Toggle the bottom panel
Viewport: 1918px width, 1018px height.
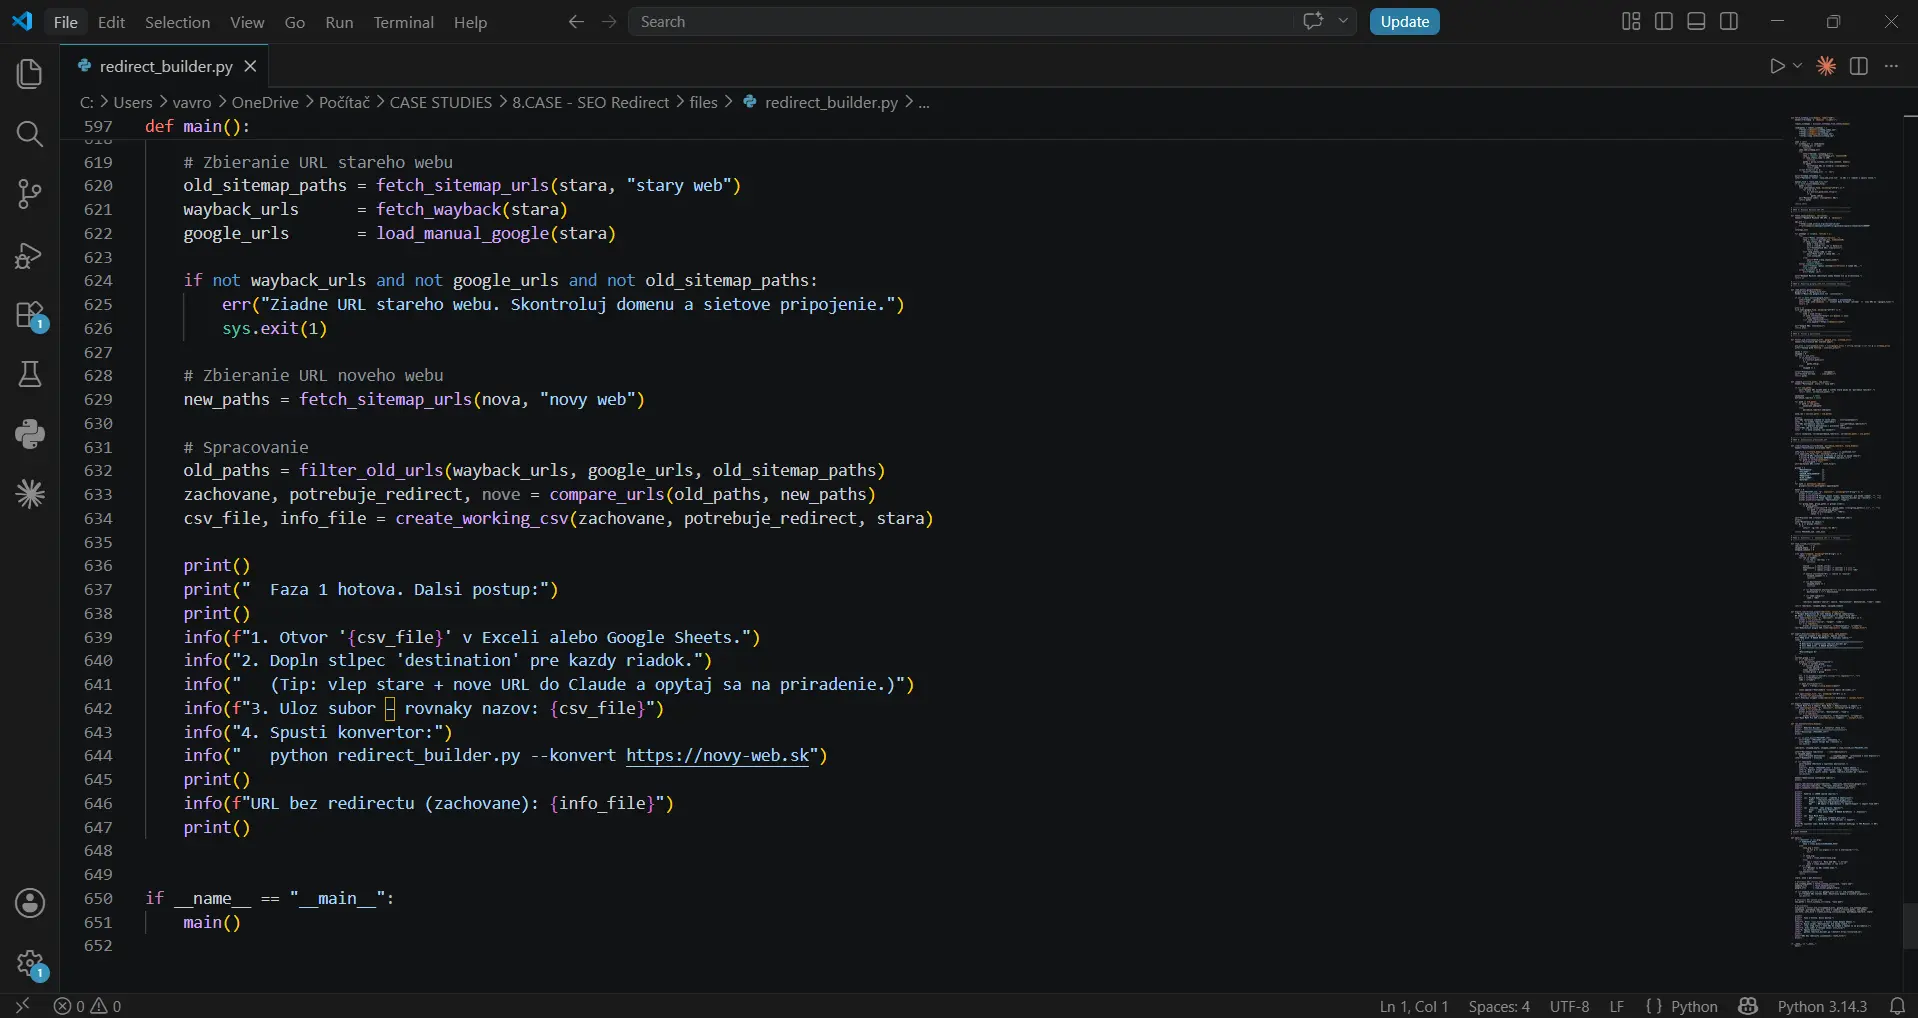1696,22
